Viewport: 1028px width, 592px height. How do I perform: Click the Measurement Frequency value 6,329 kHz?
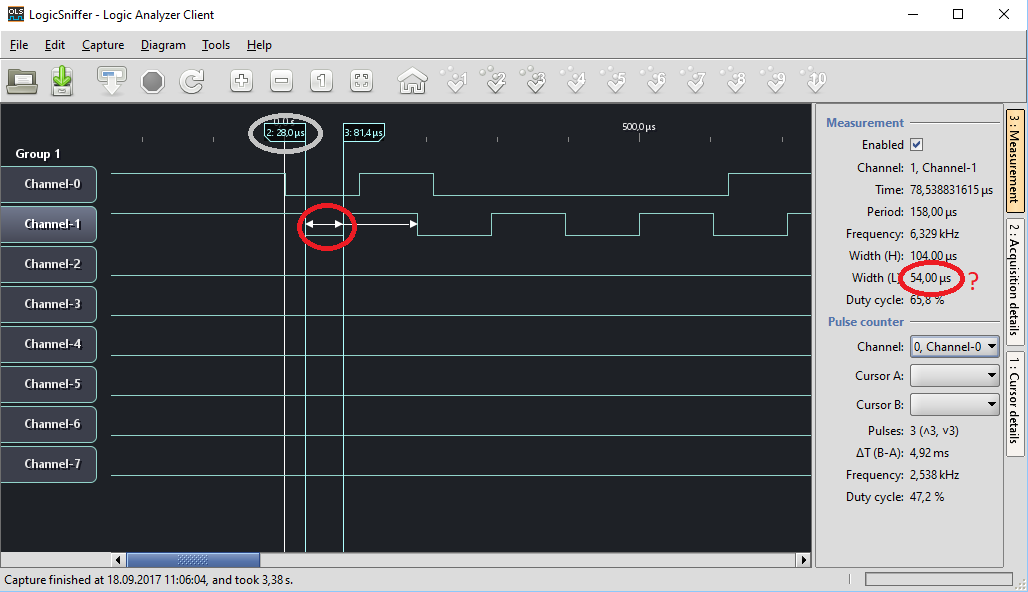(934, 234)
